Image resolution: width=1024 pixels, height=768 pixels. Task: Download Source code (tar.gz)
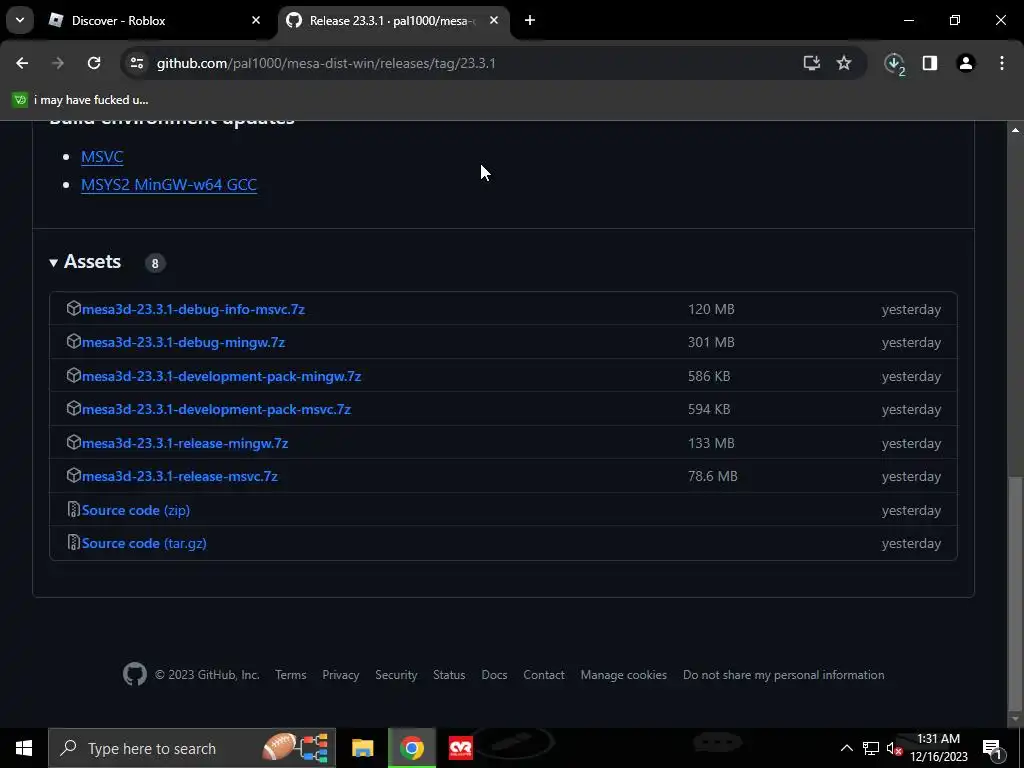pos(144,543)
